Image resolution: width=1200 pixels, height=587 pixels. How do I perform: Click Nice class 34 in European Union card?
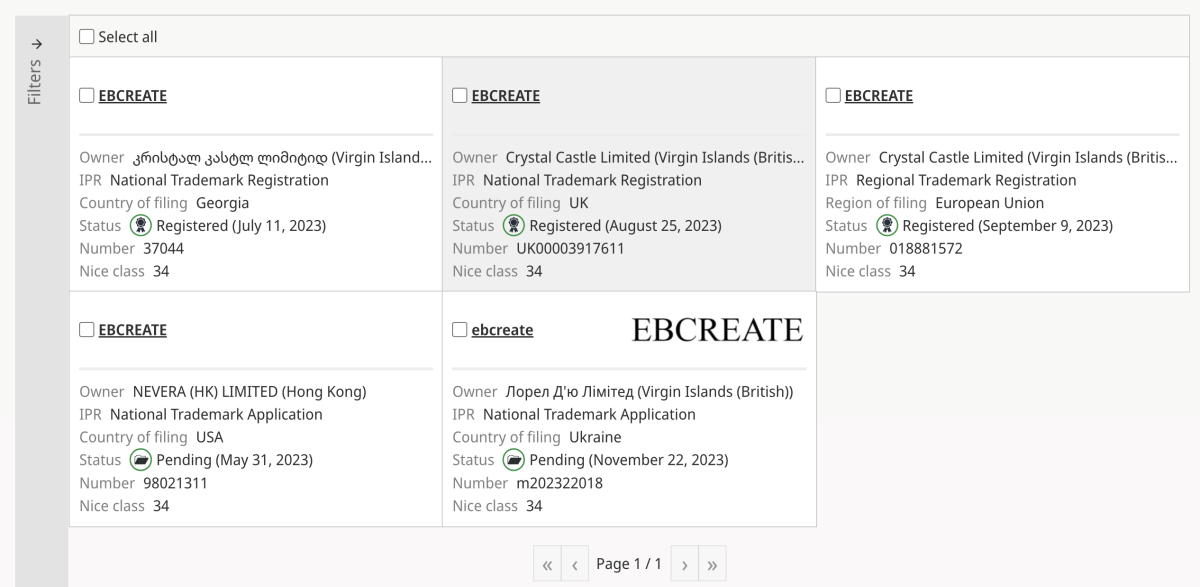[x=907, y=271]
